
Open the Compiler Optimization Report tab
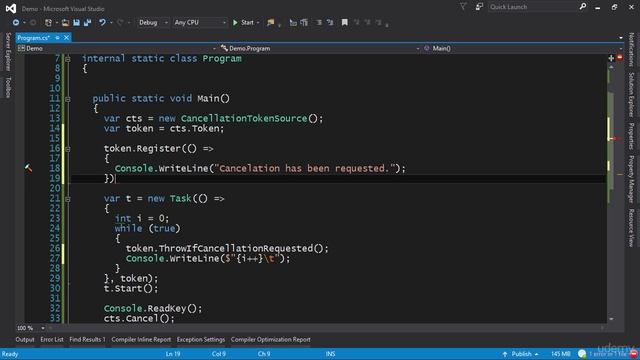click(x=271, y=339)
